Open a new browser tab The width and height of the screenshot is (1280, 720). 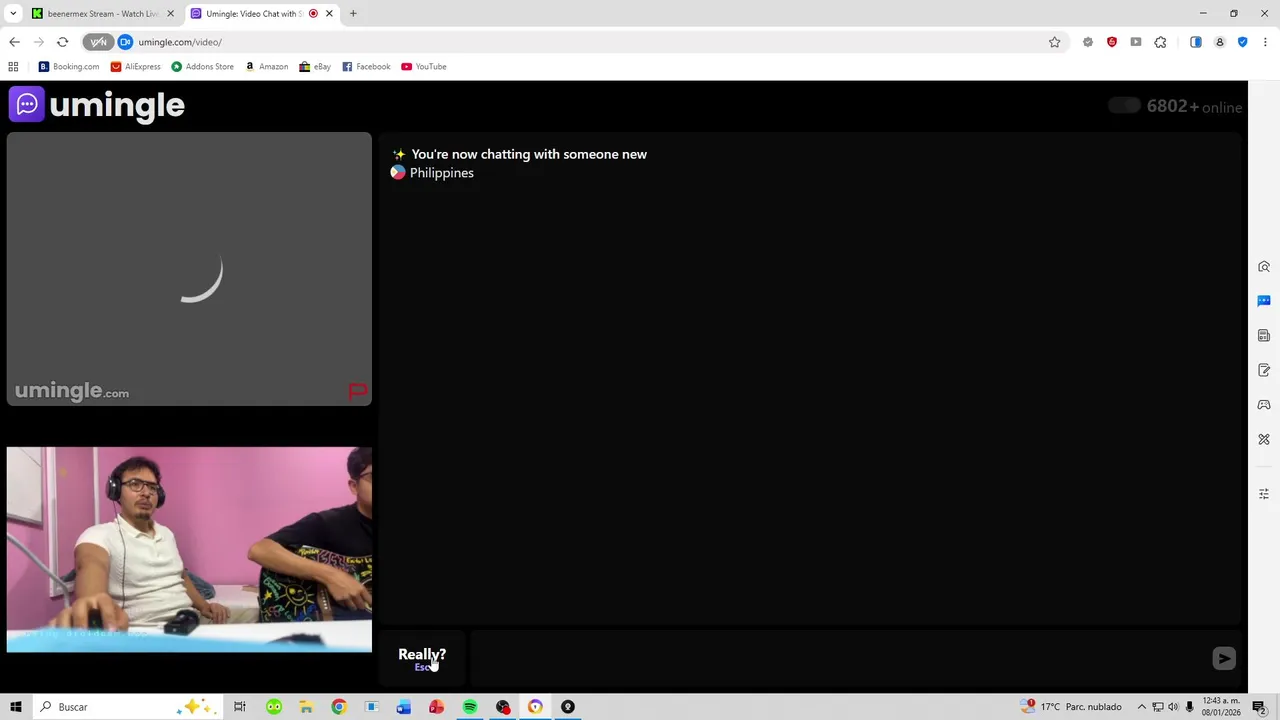pos(353,14)
